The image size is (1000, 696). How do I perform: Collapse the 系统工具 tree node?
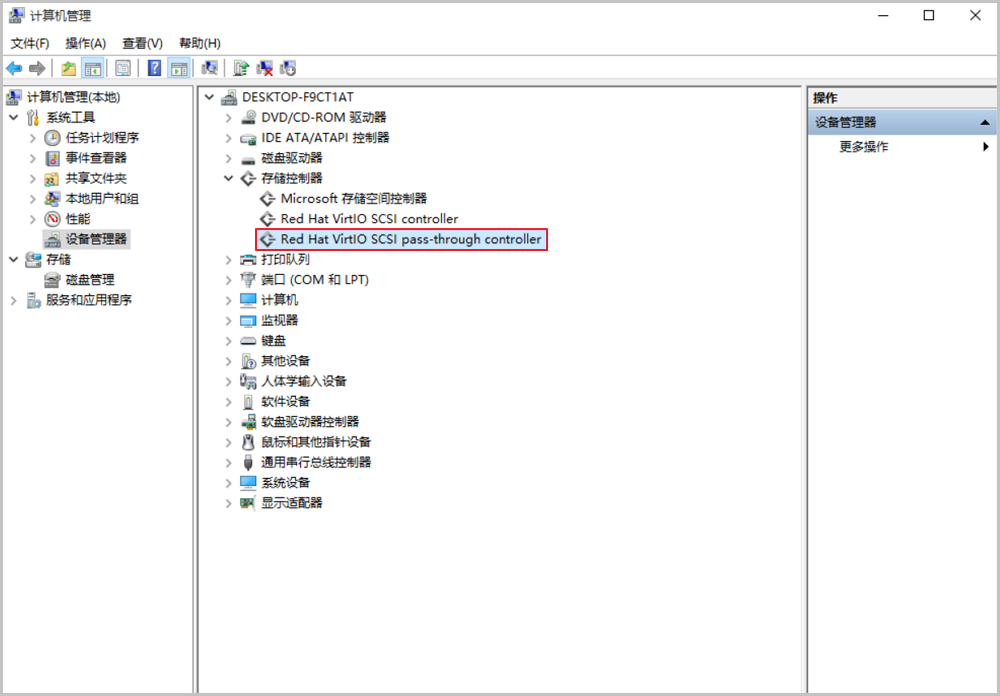(13, 117)
